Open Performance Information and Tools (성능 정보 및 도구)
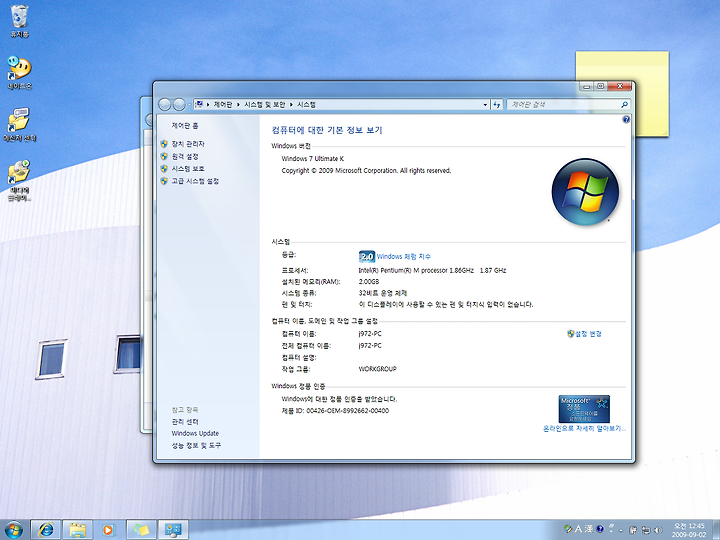 (196, 445)
